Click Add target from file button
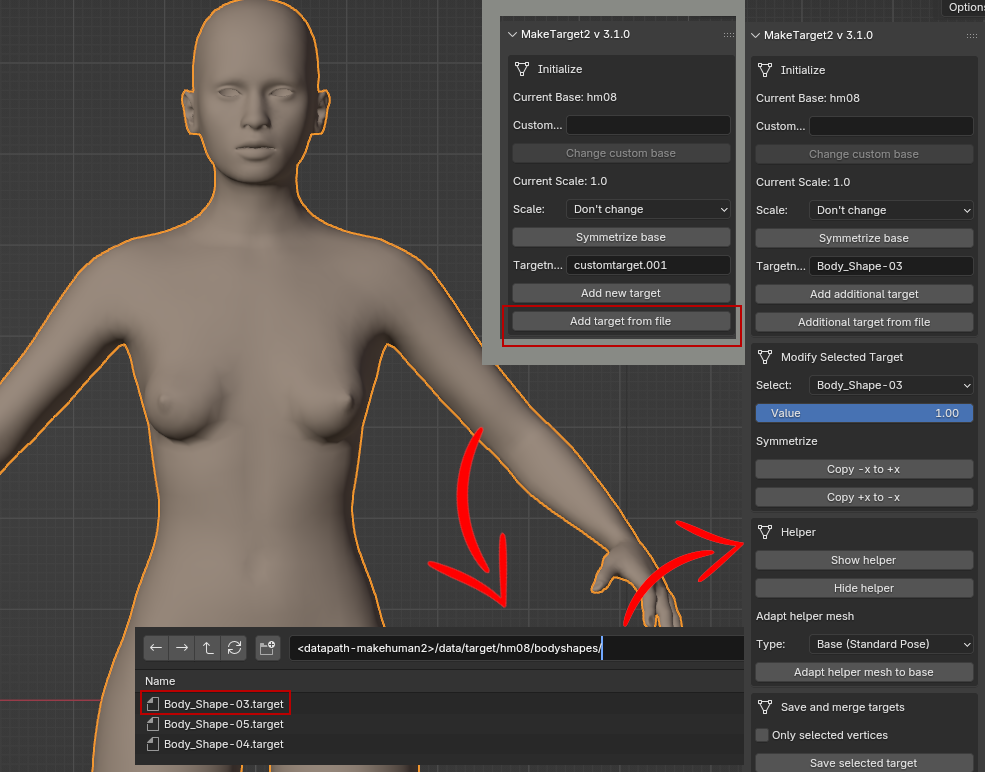The height and width of the screenshot is (772, 985). 620,321
